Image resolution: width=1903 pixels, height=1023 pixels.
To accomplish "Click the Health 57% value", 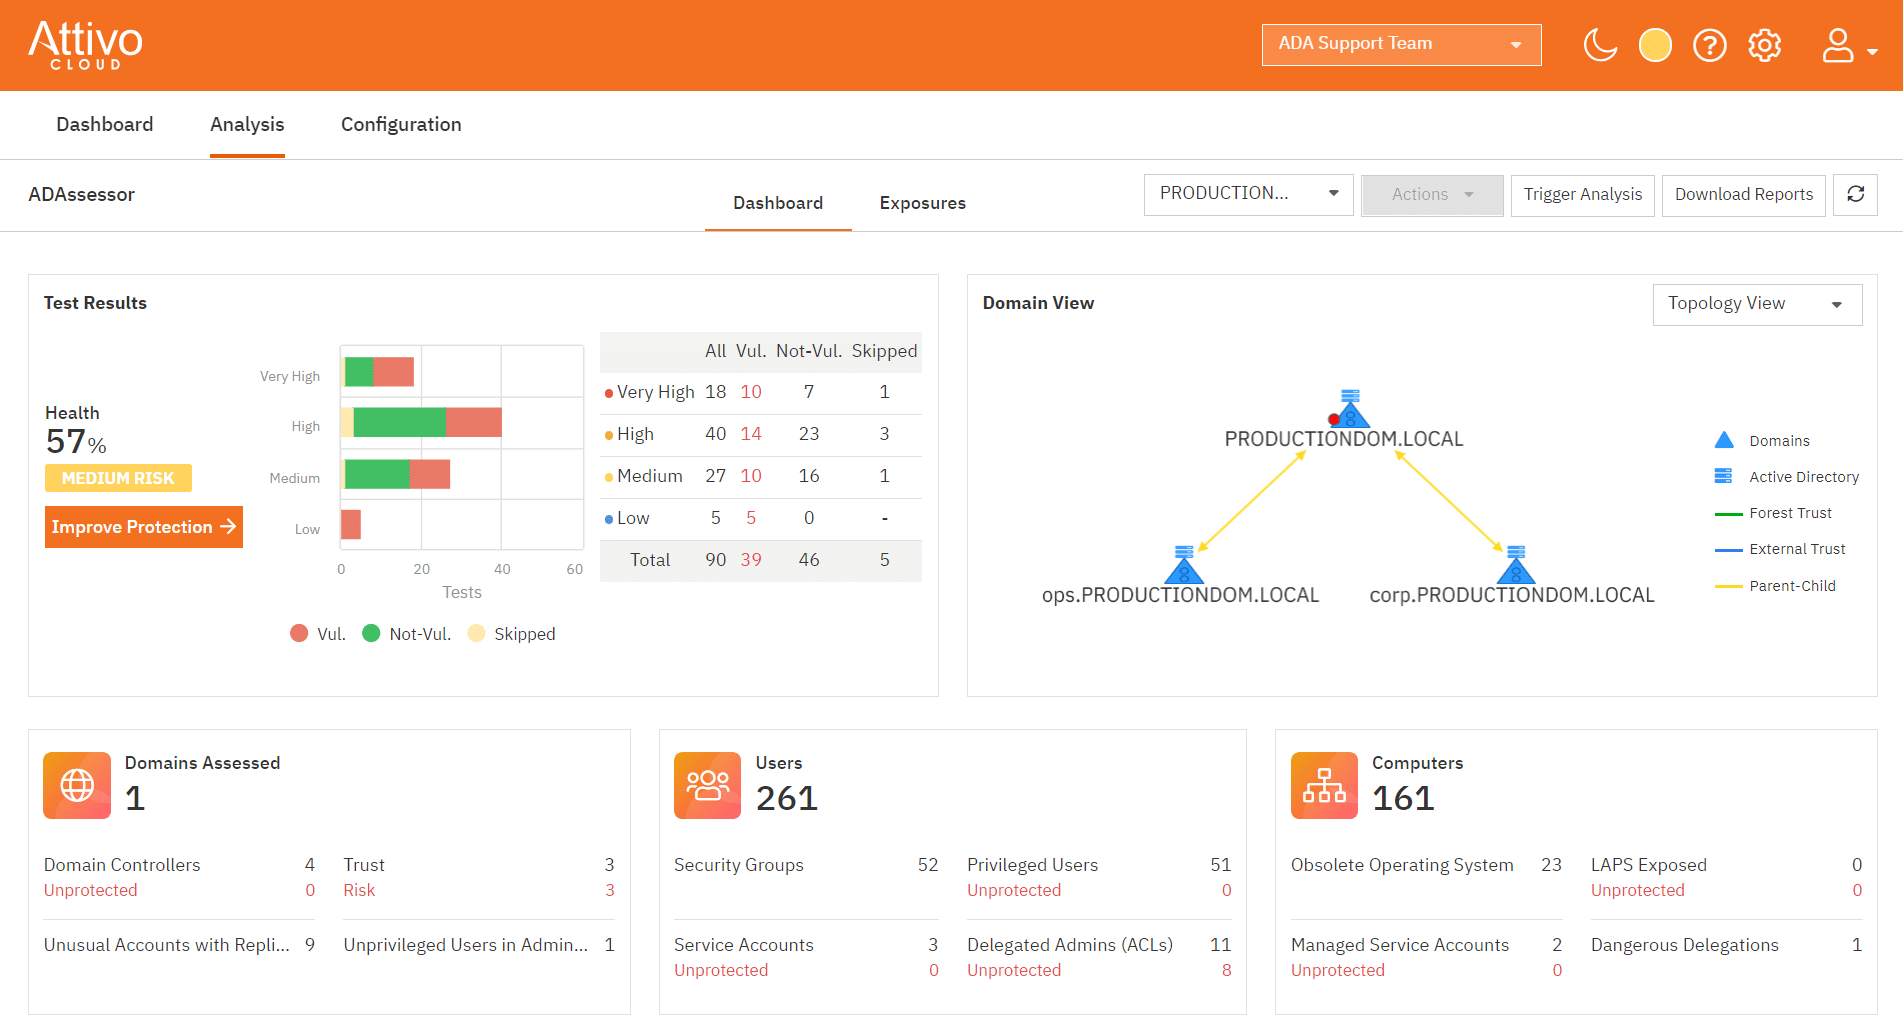I will click(x=76, y=441).
